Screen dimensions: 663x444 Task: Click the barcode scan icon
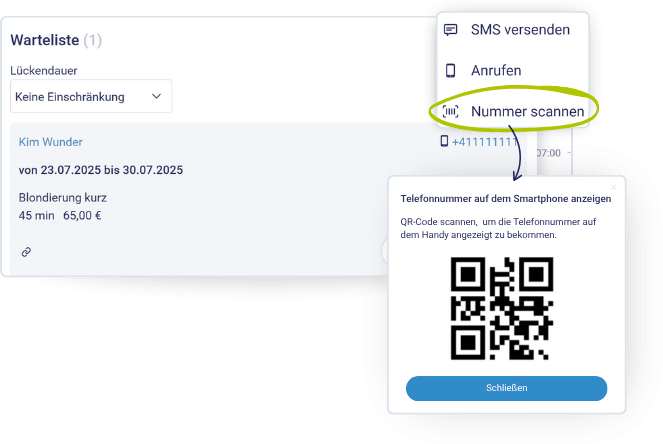tap(450, 111)
